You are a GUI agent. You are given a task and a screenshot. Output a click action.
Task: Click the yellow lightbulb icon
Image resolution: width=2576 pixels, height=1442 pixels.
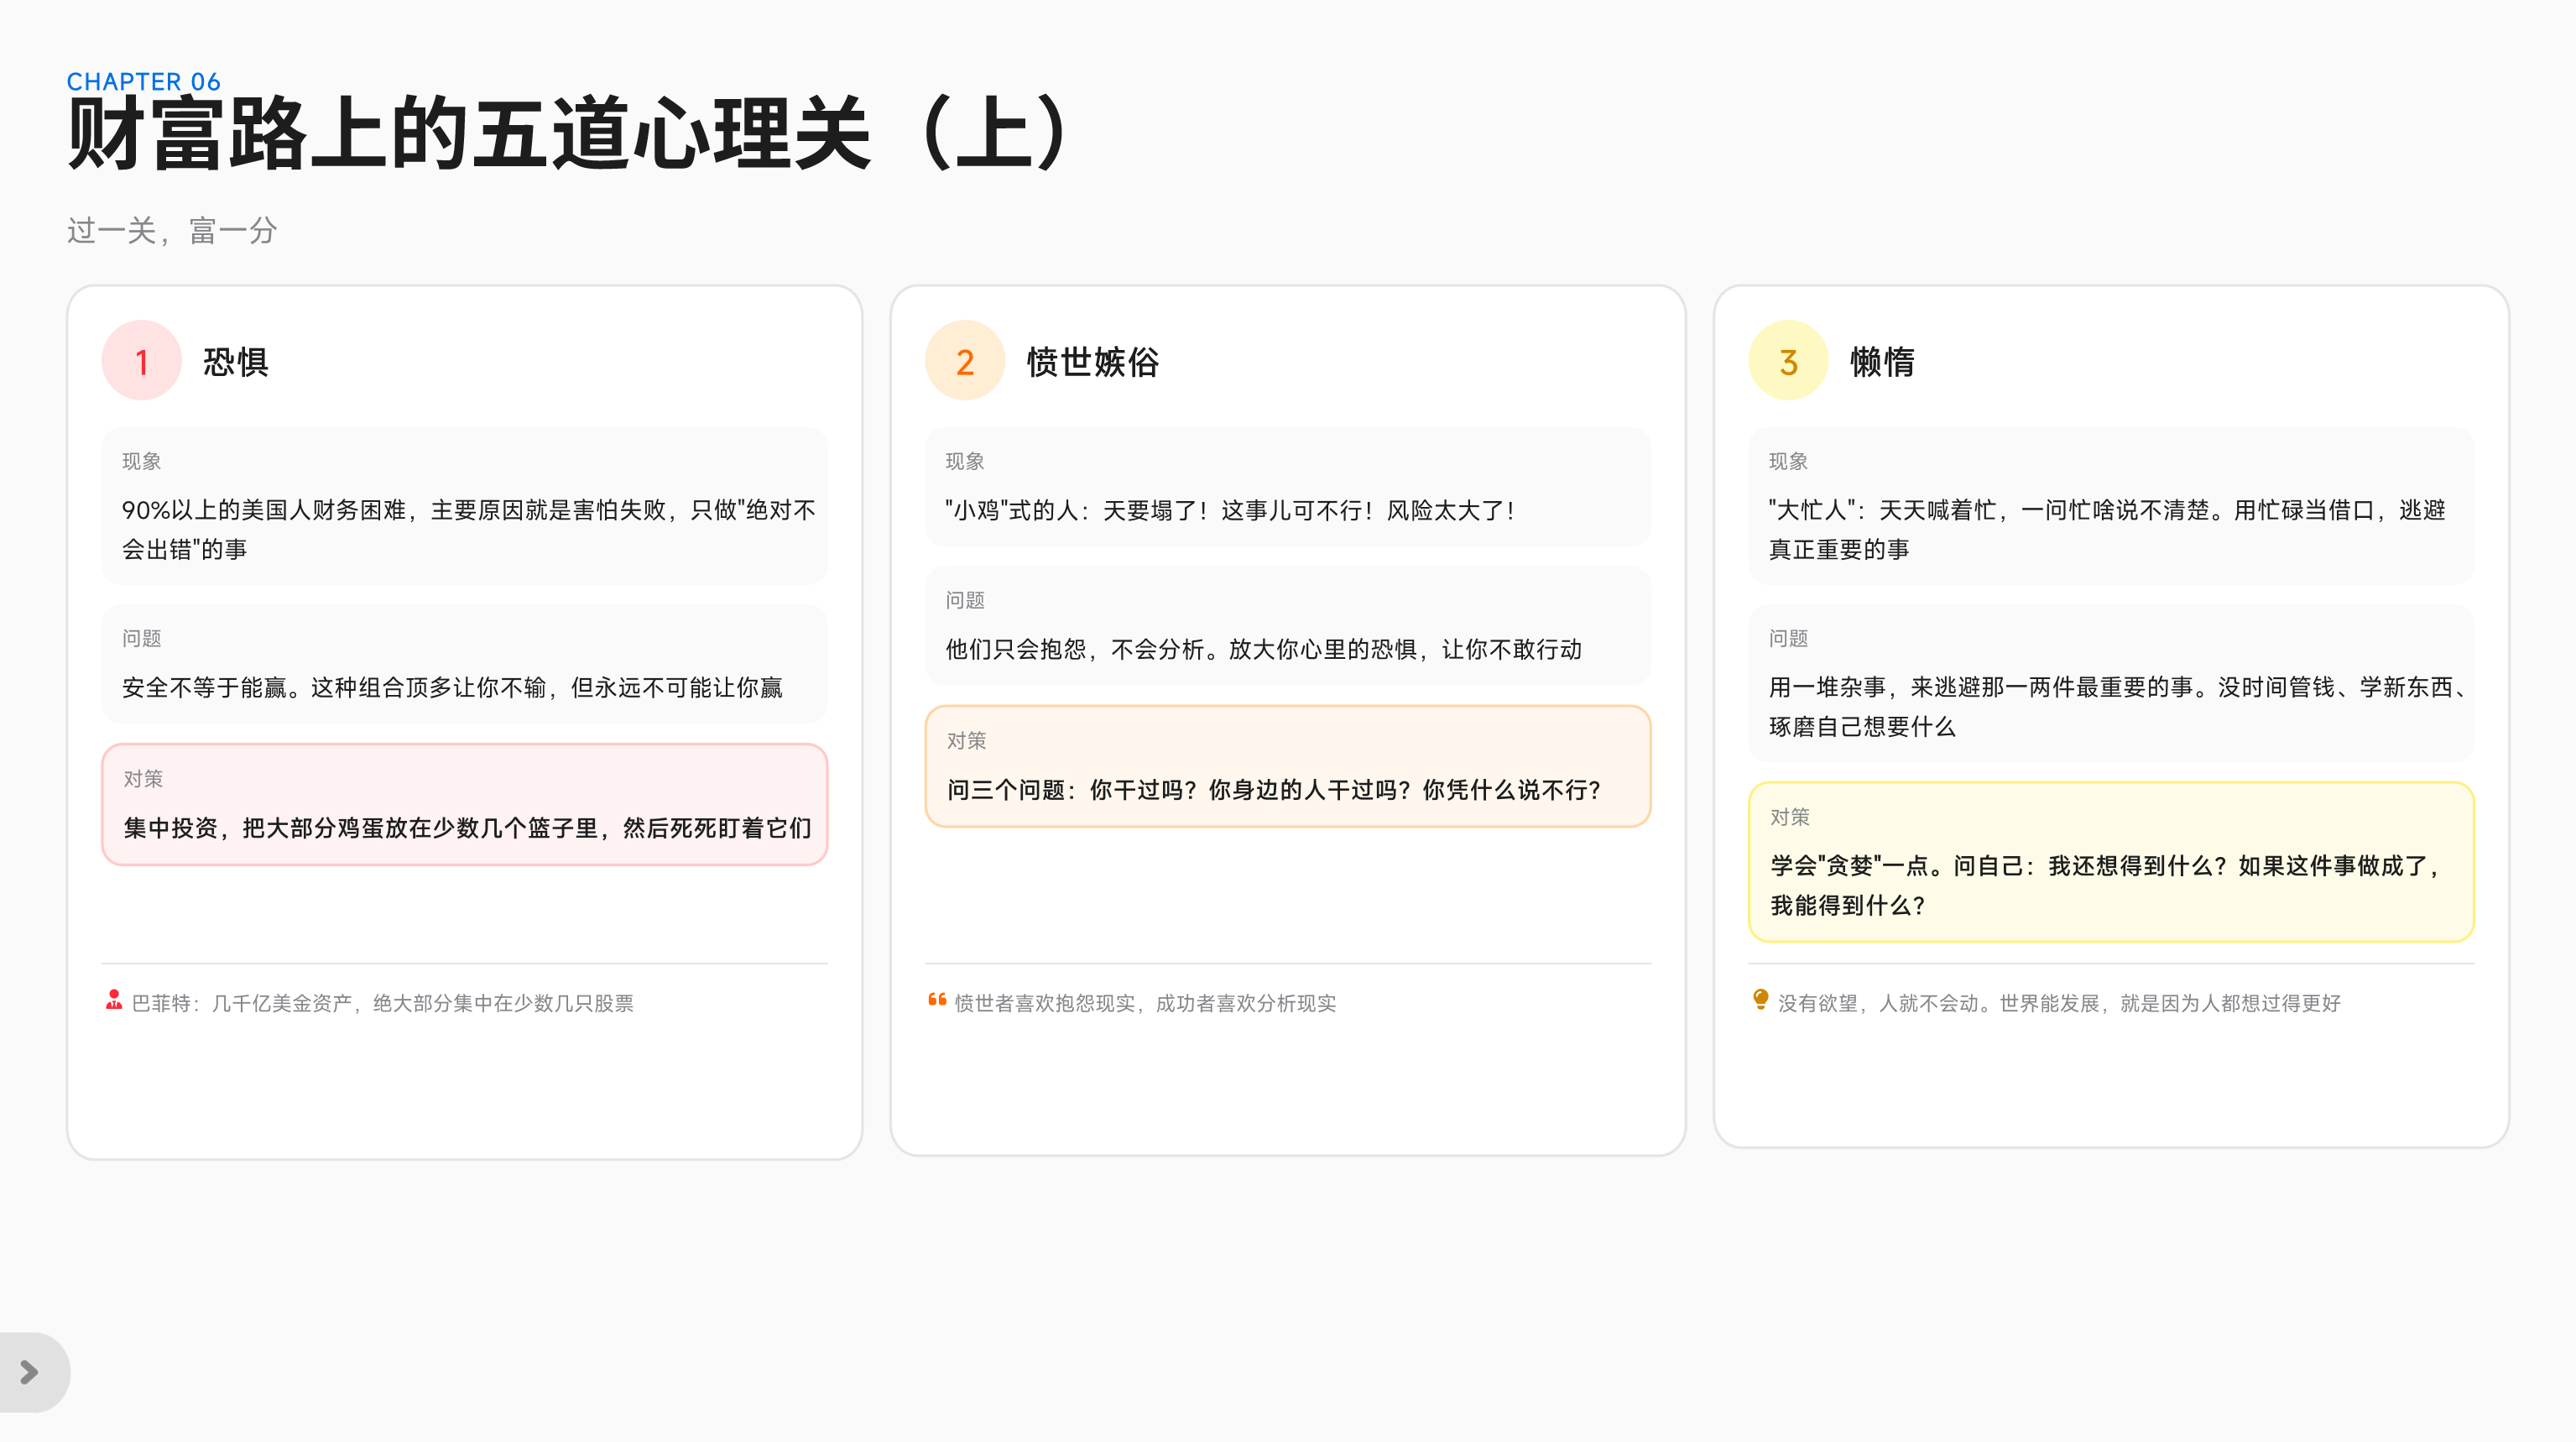click(1760, 1000)
